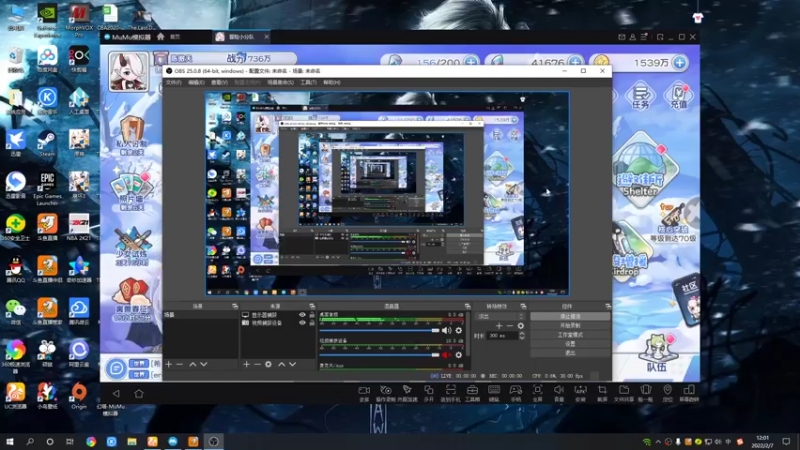The image size is (800, 450).
Task: Toggle visibility of the display capture source
Action: 302,315
